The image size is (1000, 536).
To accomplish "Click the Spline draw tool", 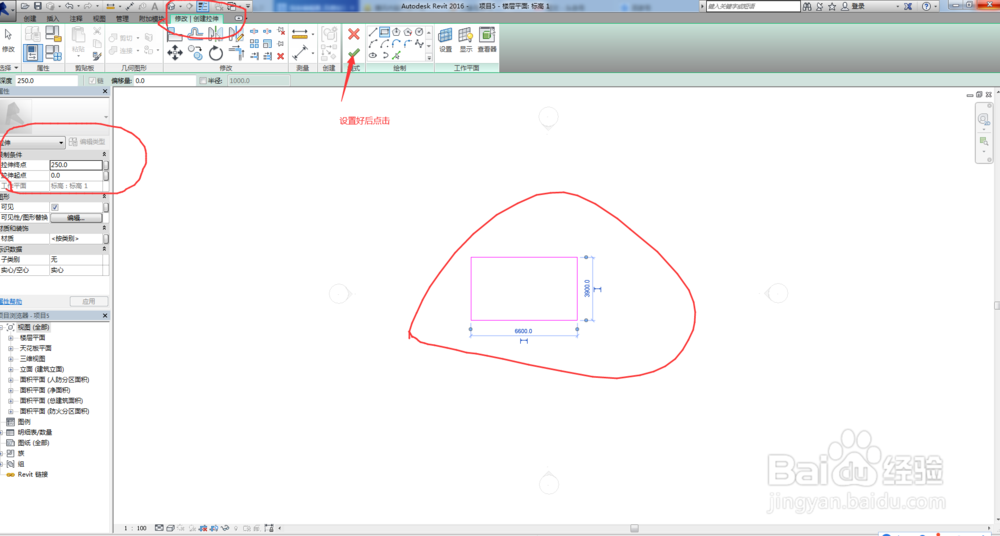I will [419, 43].
